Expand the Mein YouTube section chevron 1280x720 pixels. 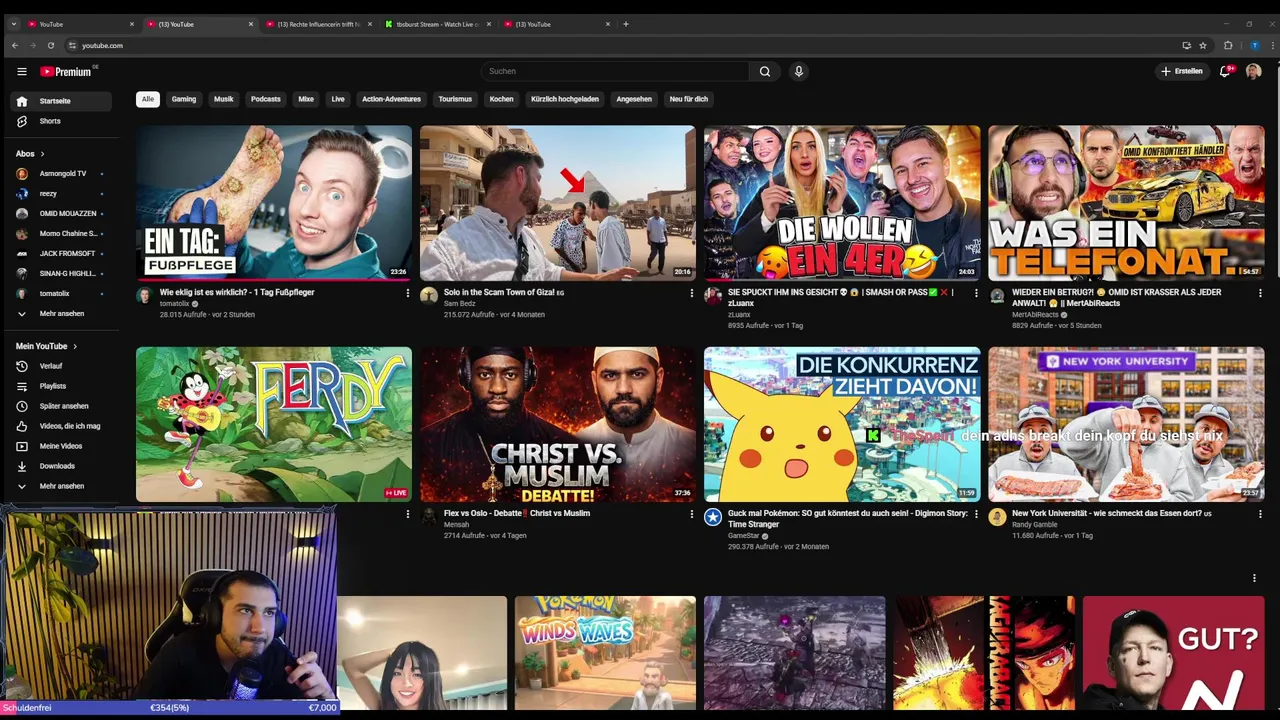pyautogui.click(x=75, y=346)
